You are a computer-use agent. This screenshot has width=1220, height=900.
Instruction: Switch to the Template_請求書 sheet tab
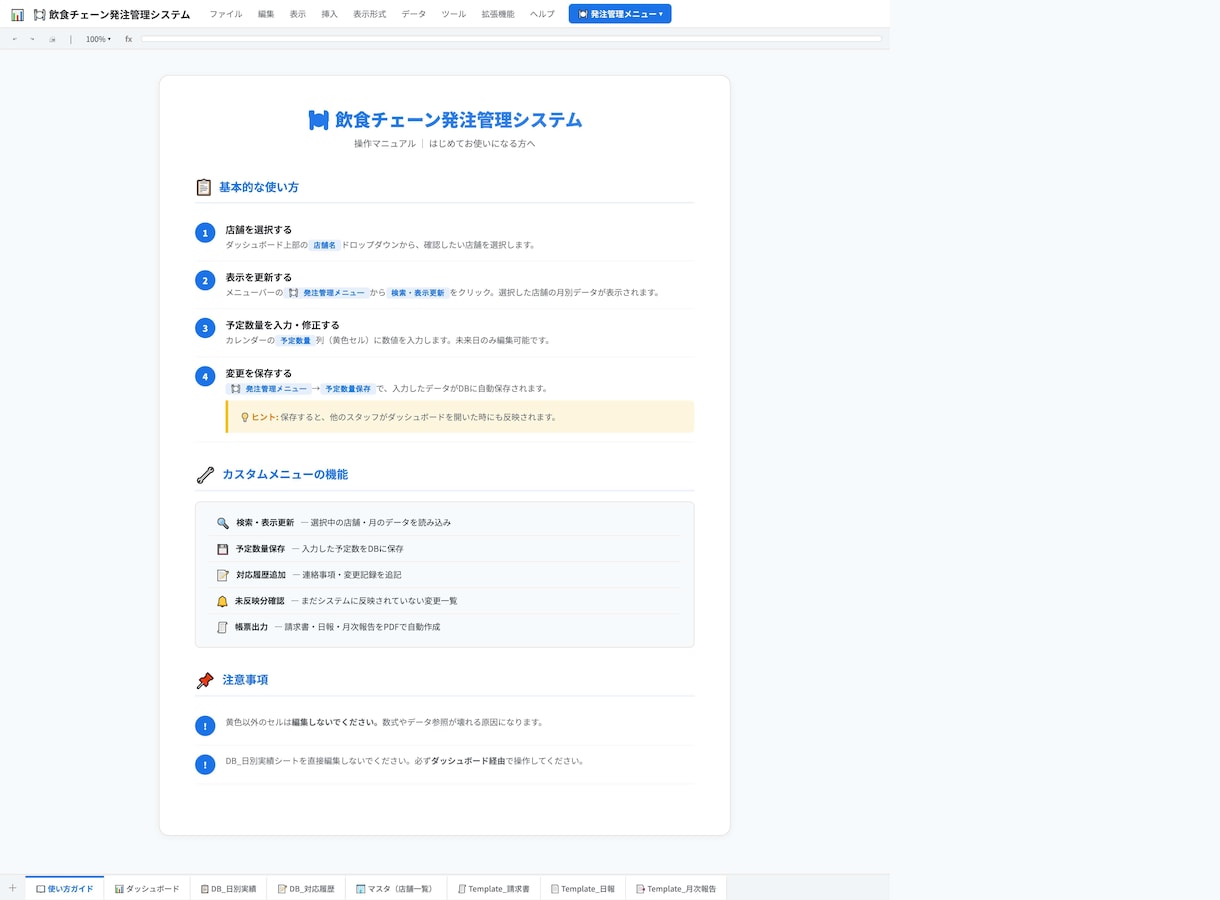point(493,888)
